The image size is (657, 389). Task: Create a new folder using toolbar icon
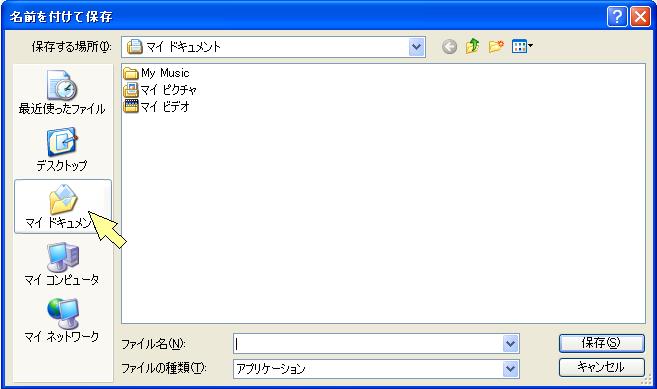[x=496, y=46]
